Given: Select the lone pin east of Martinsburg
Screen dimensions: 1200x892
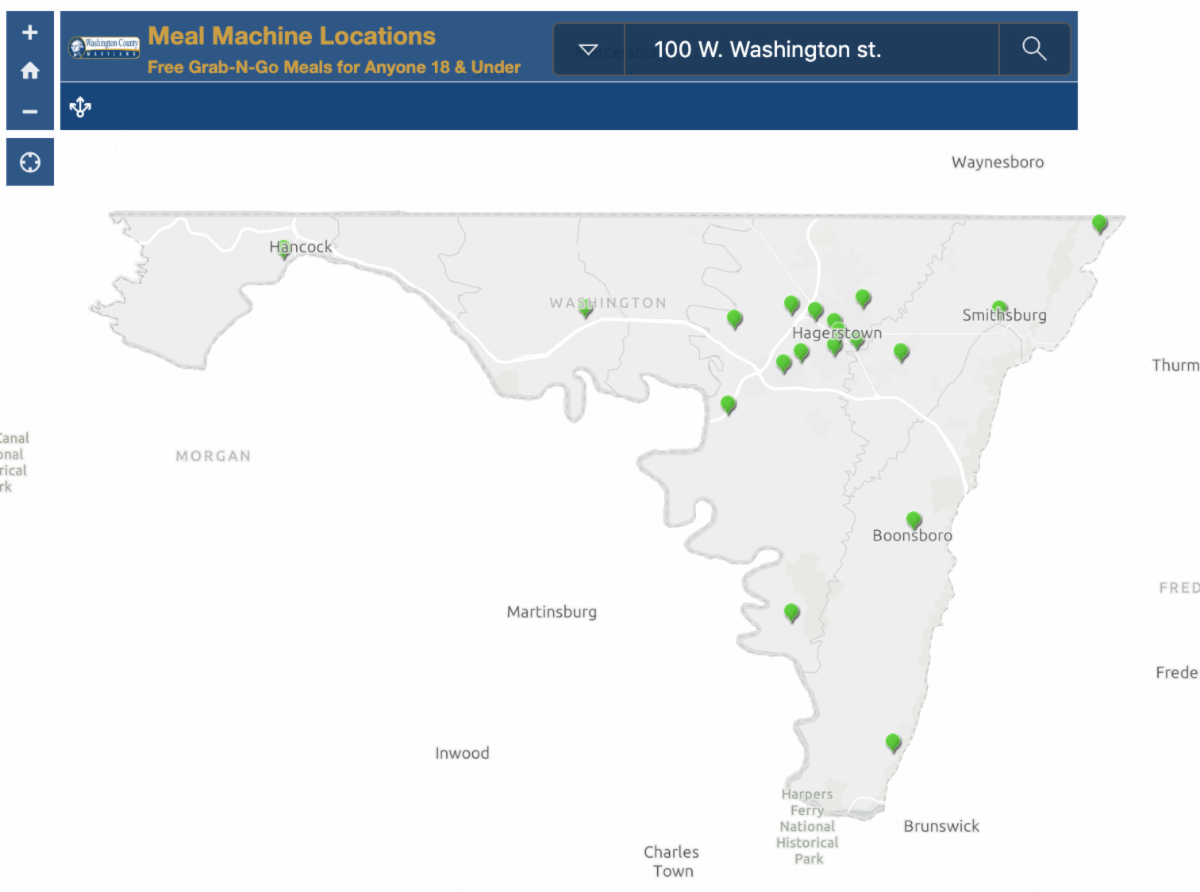Looking at the screenshot, I should point(792,612).
